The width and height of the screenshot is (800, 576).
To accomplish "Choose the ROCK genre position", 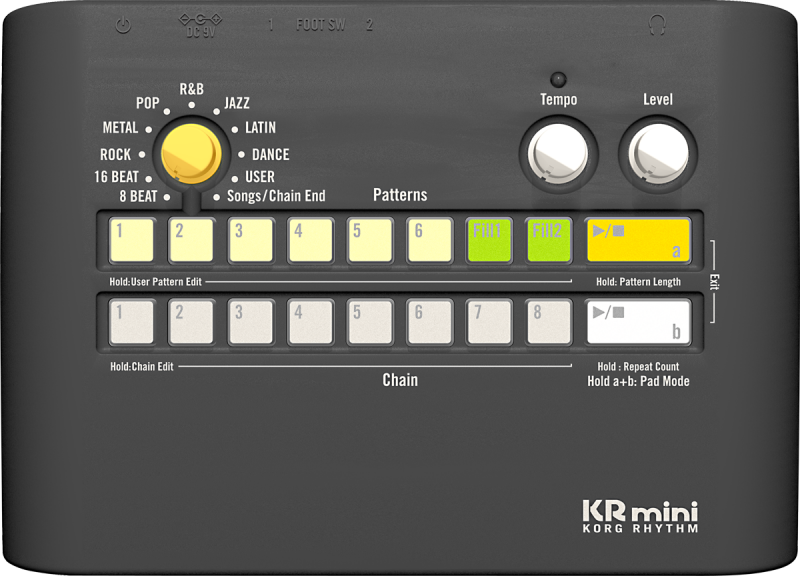I will [x=115, y=154].
